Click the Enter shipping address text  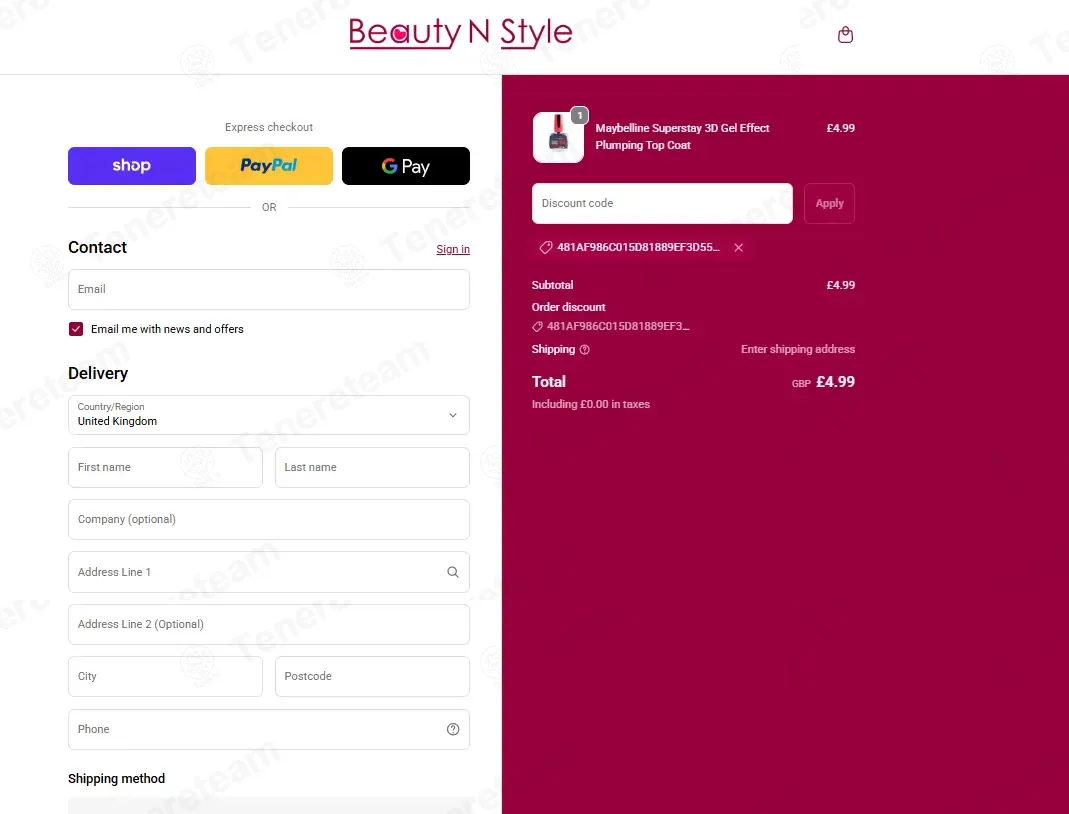[798, 349]
